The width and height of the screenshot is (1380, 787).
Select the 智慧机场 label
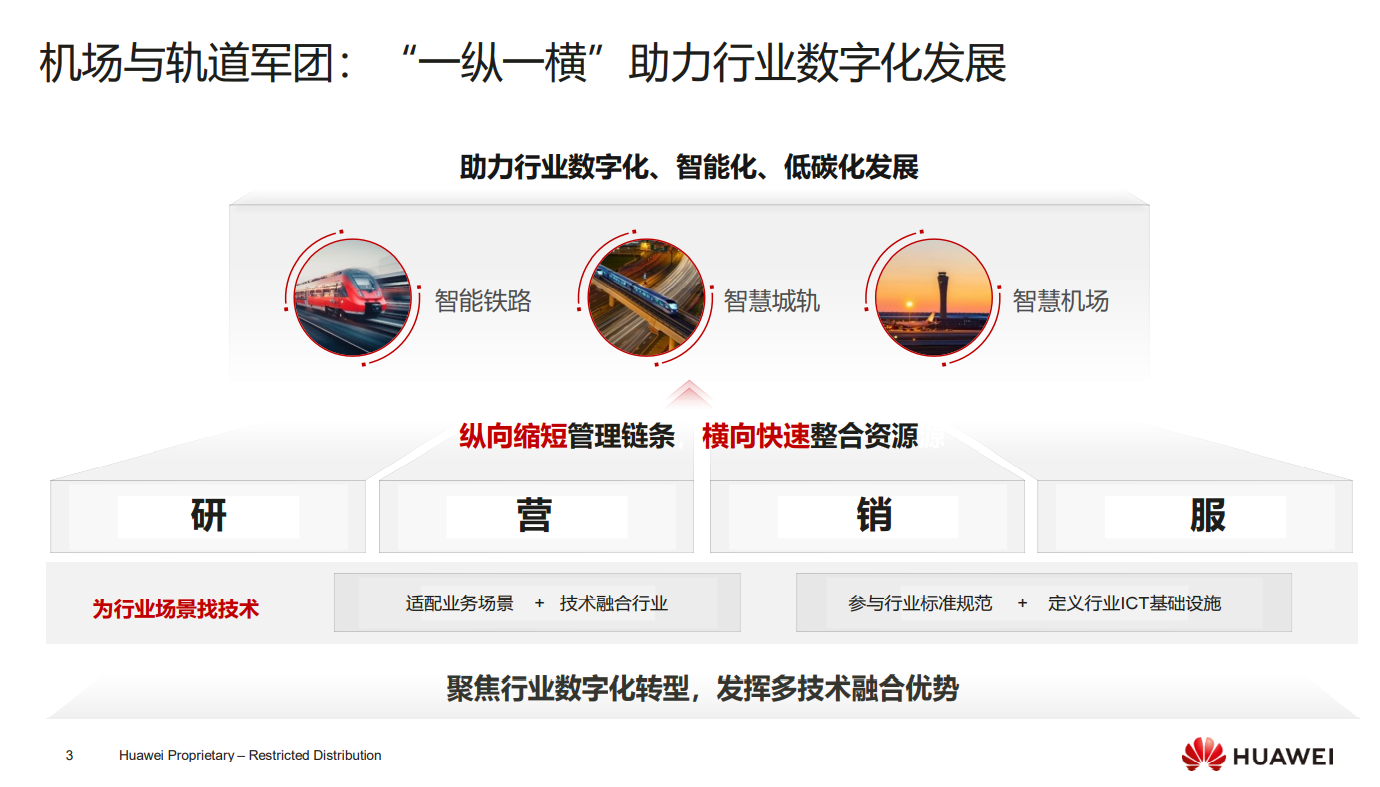1061,301
